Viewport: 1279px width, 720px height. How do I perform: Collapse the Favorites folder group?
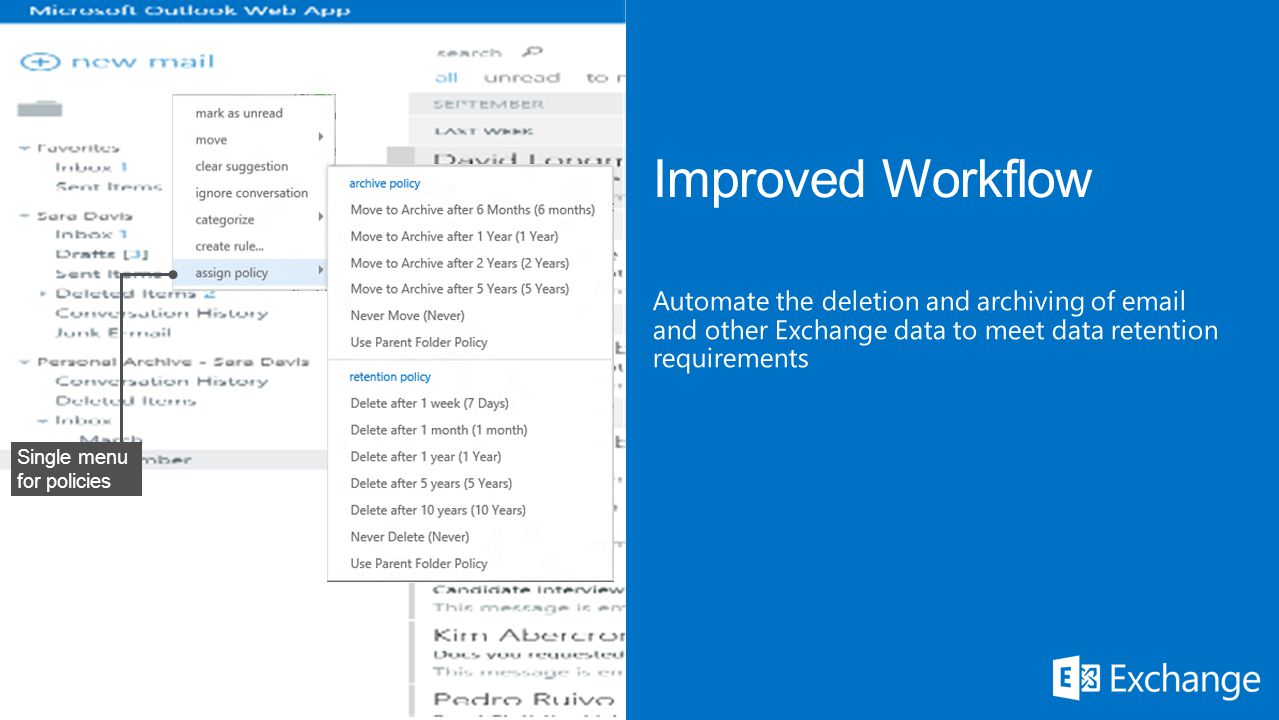[24, 149]
